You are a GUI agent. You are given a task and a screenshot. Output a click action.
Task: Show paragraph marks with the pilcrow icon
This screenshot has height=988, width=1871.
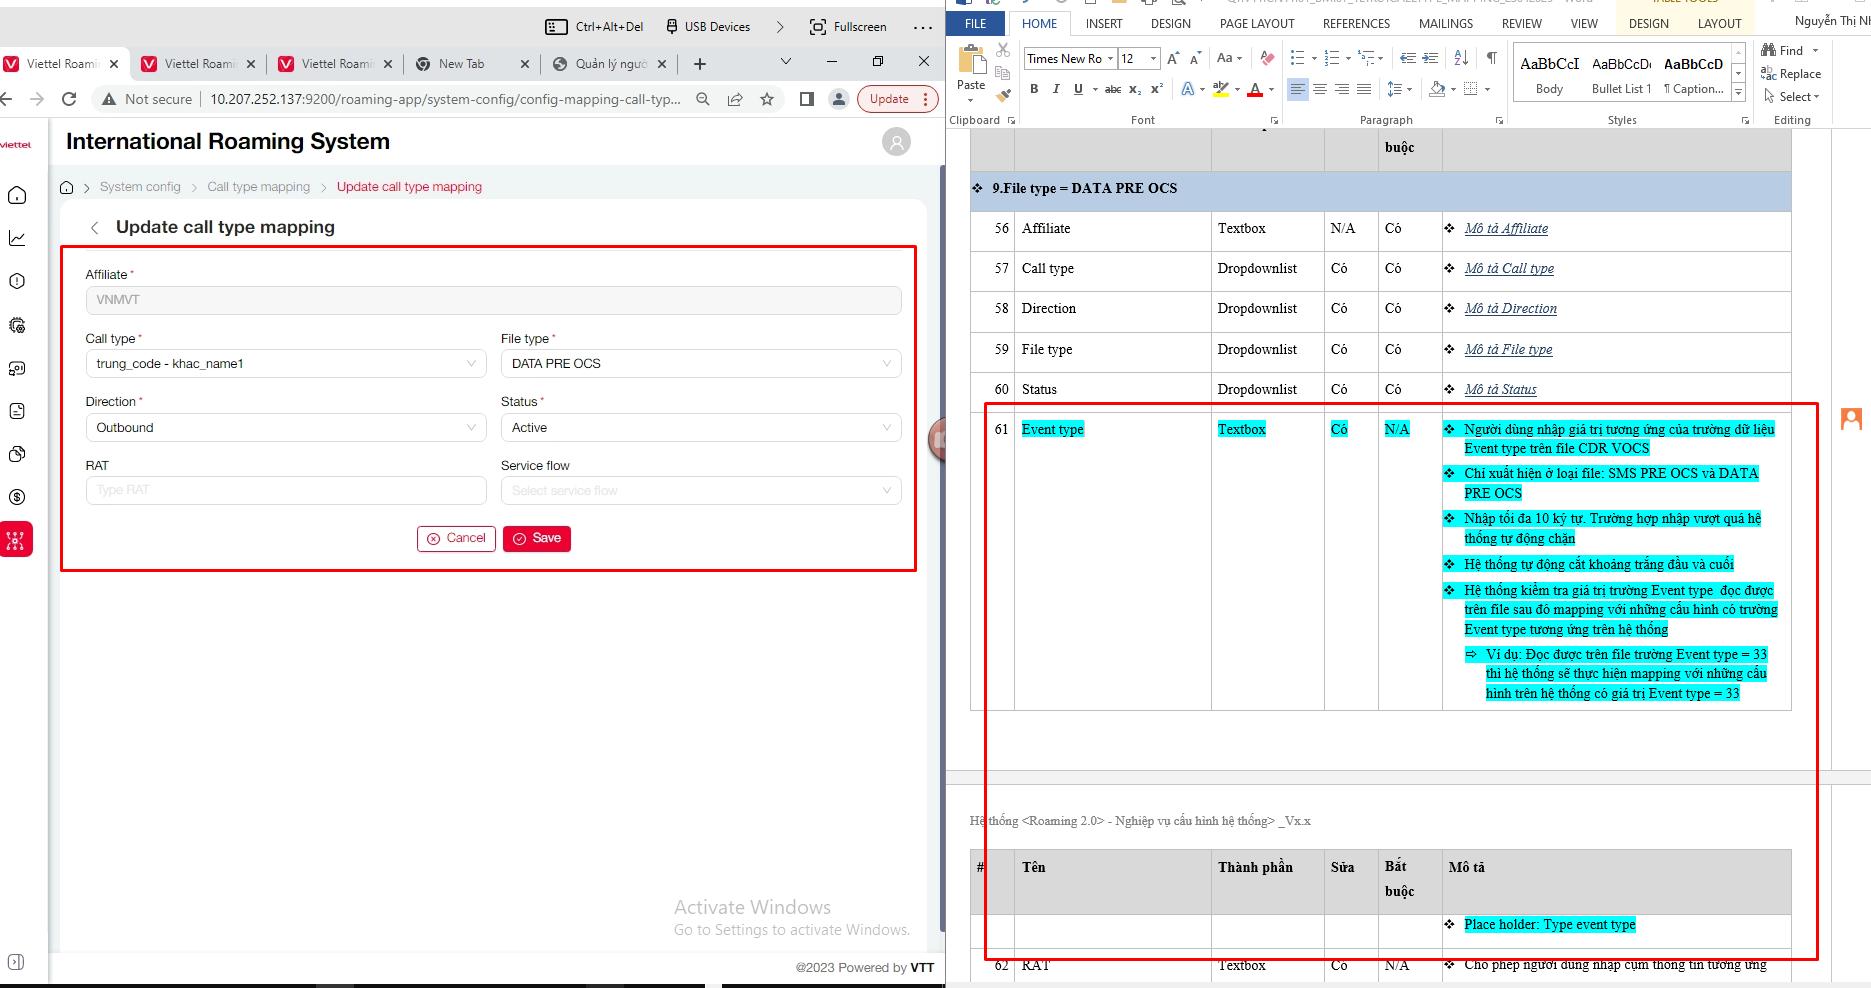(x=1491, y=58)
